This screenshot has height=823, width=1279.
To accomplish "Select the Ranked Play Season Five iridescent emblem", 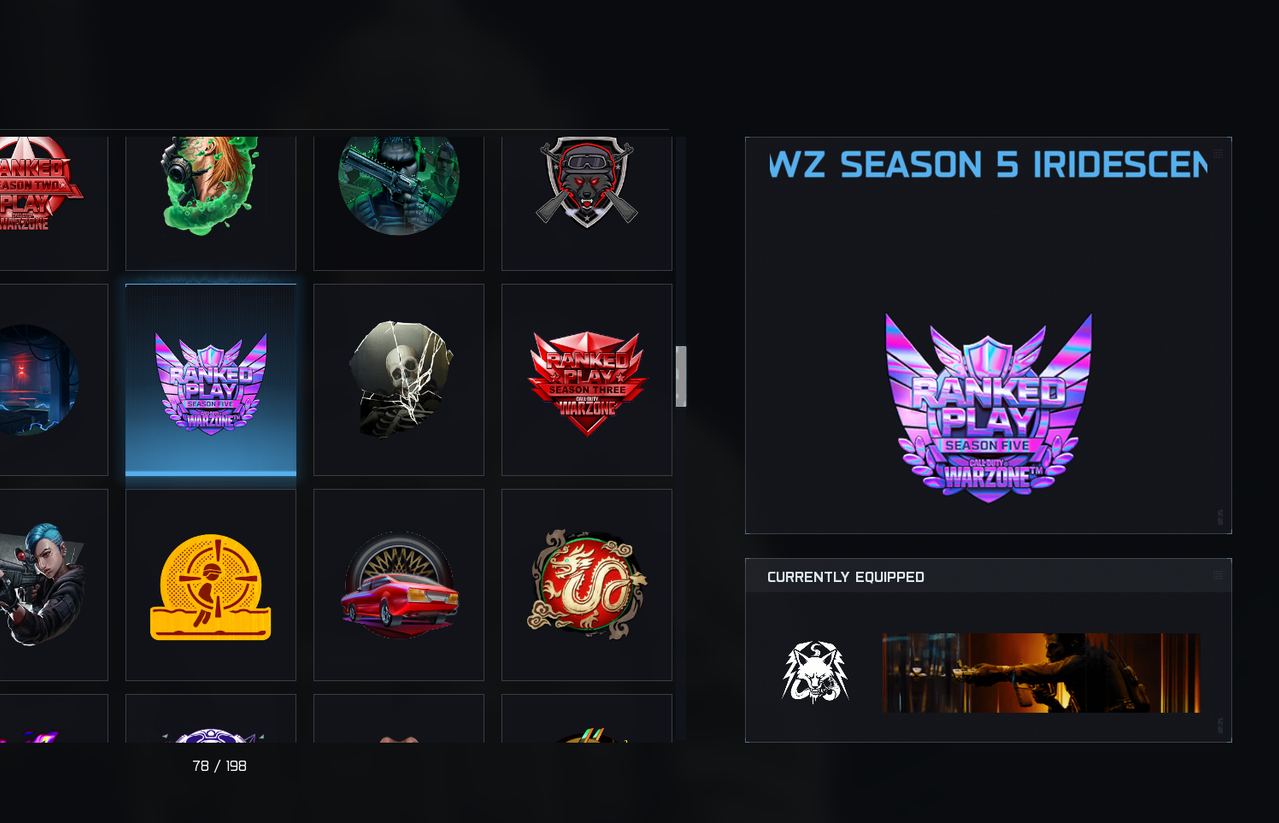I will [x=210, y=380].
